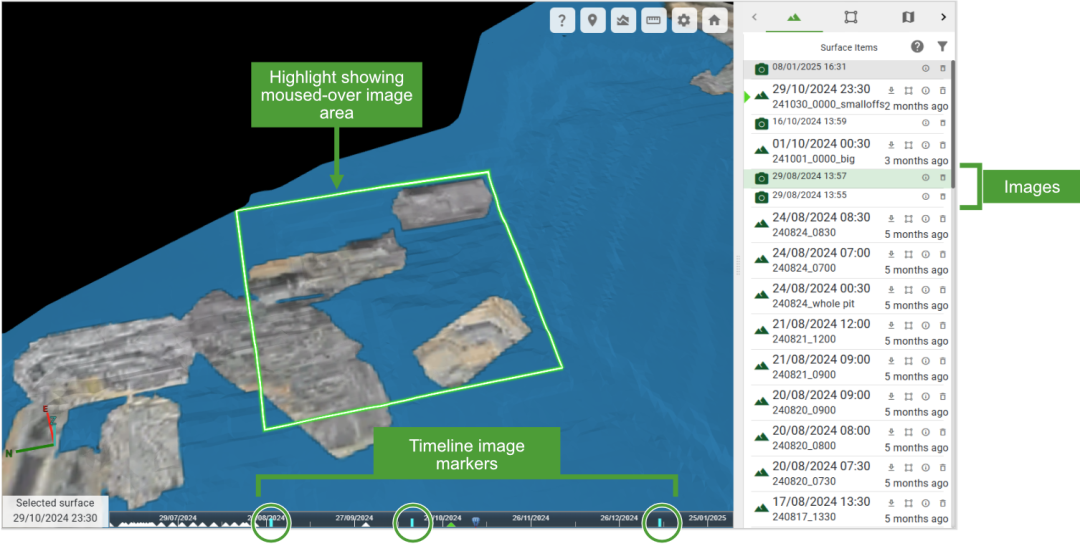Delete the 240820_0900 surface
Image resolution: width=1080 pixels, height=546 pixels.
click(x=943, y=397)
